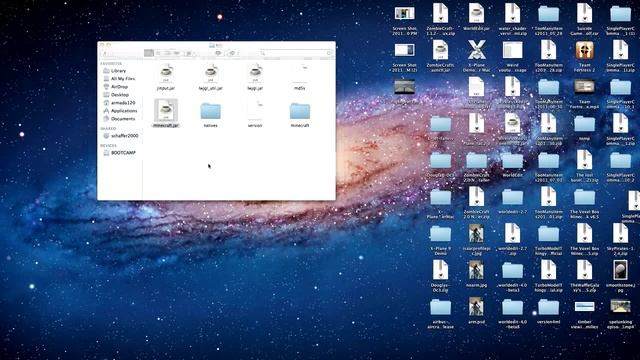Open Applications in the Finder sidebar

pos(120,111)
